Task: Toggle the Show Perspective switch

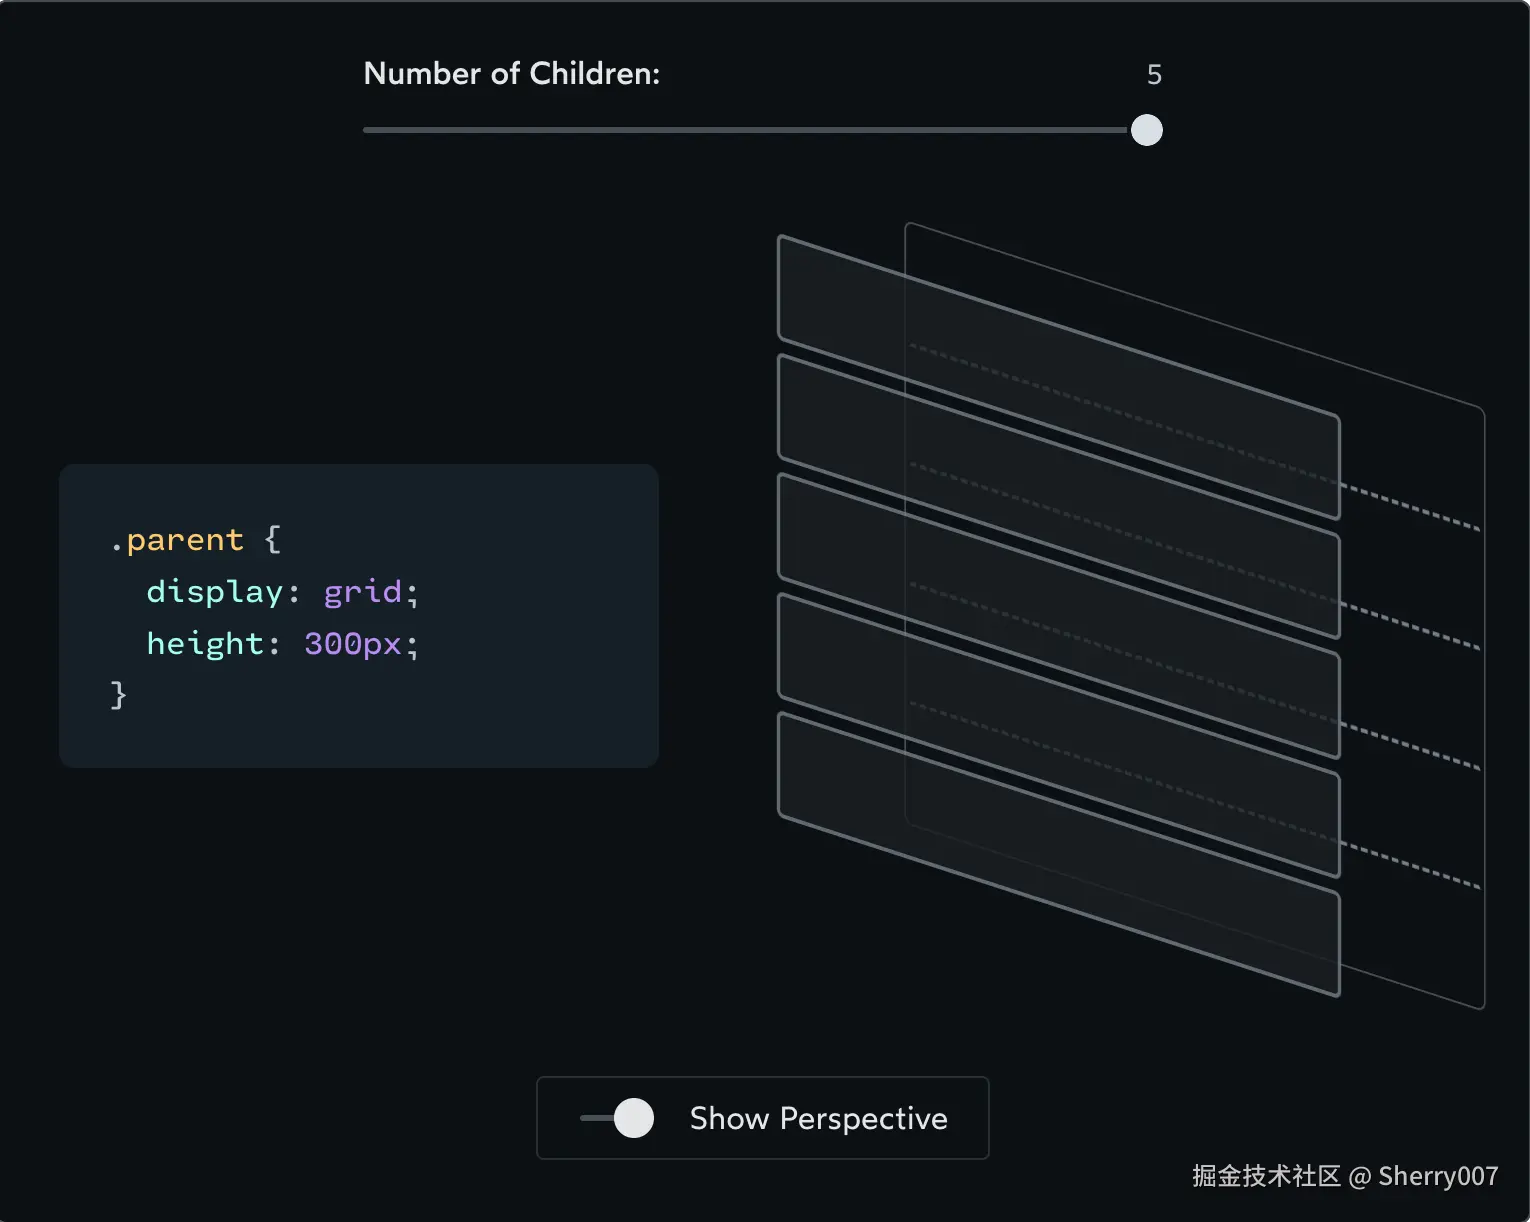Action: click(x=618, y=1118)
